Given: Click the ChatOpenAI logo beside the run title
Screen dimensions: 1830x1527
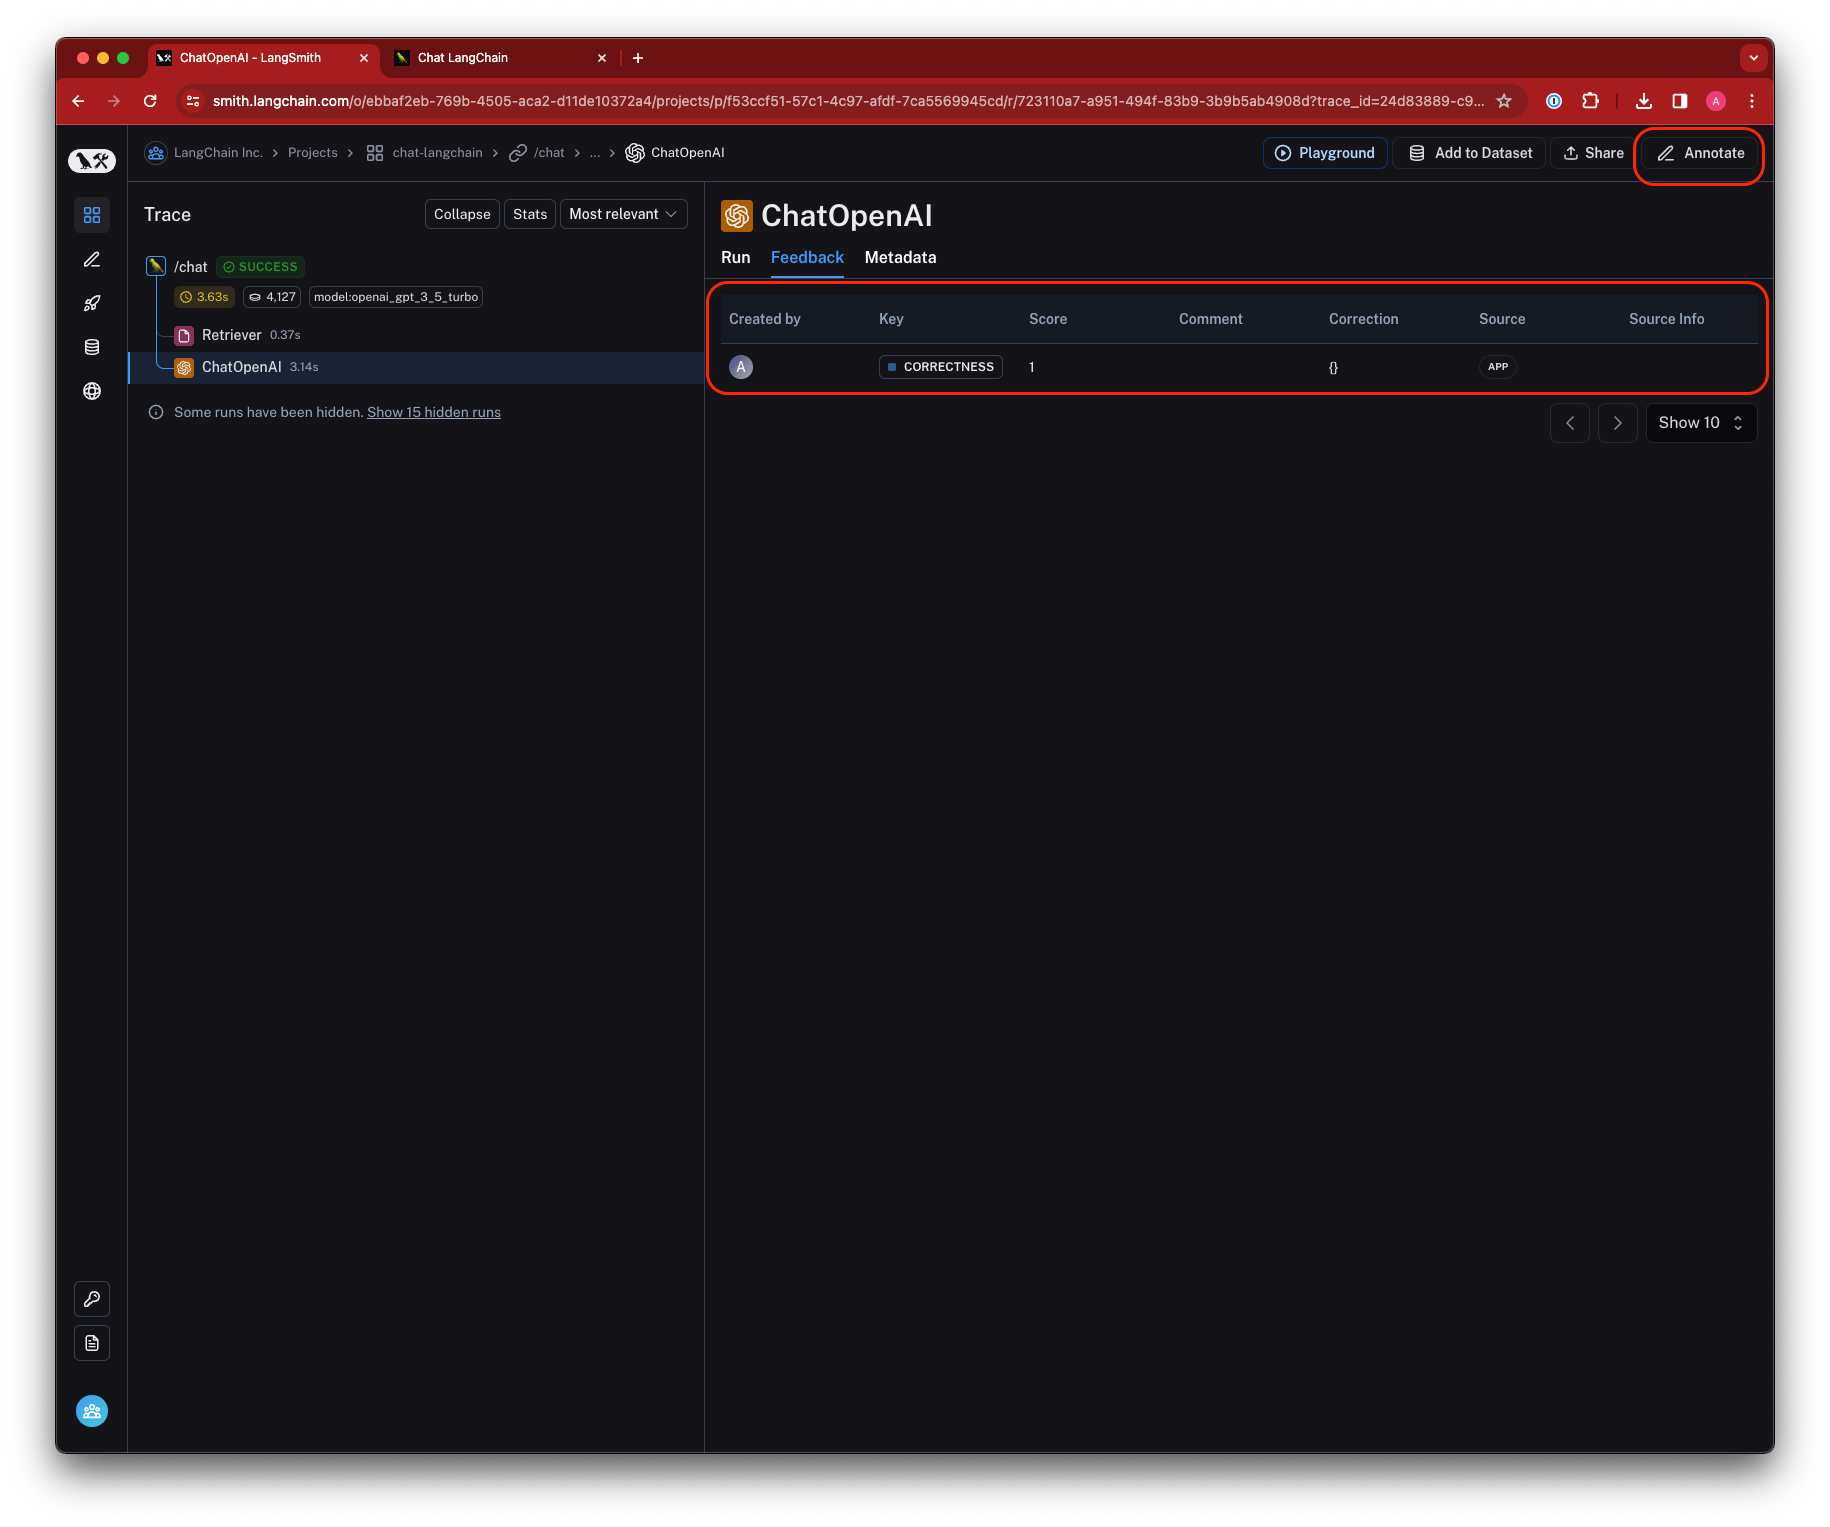Looking at the screenshot, I should tap(737, 215).
